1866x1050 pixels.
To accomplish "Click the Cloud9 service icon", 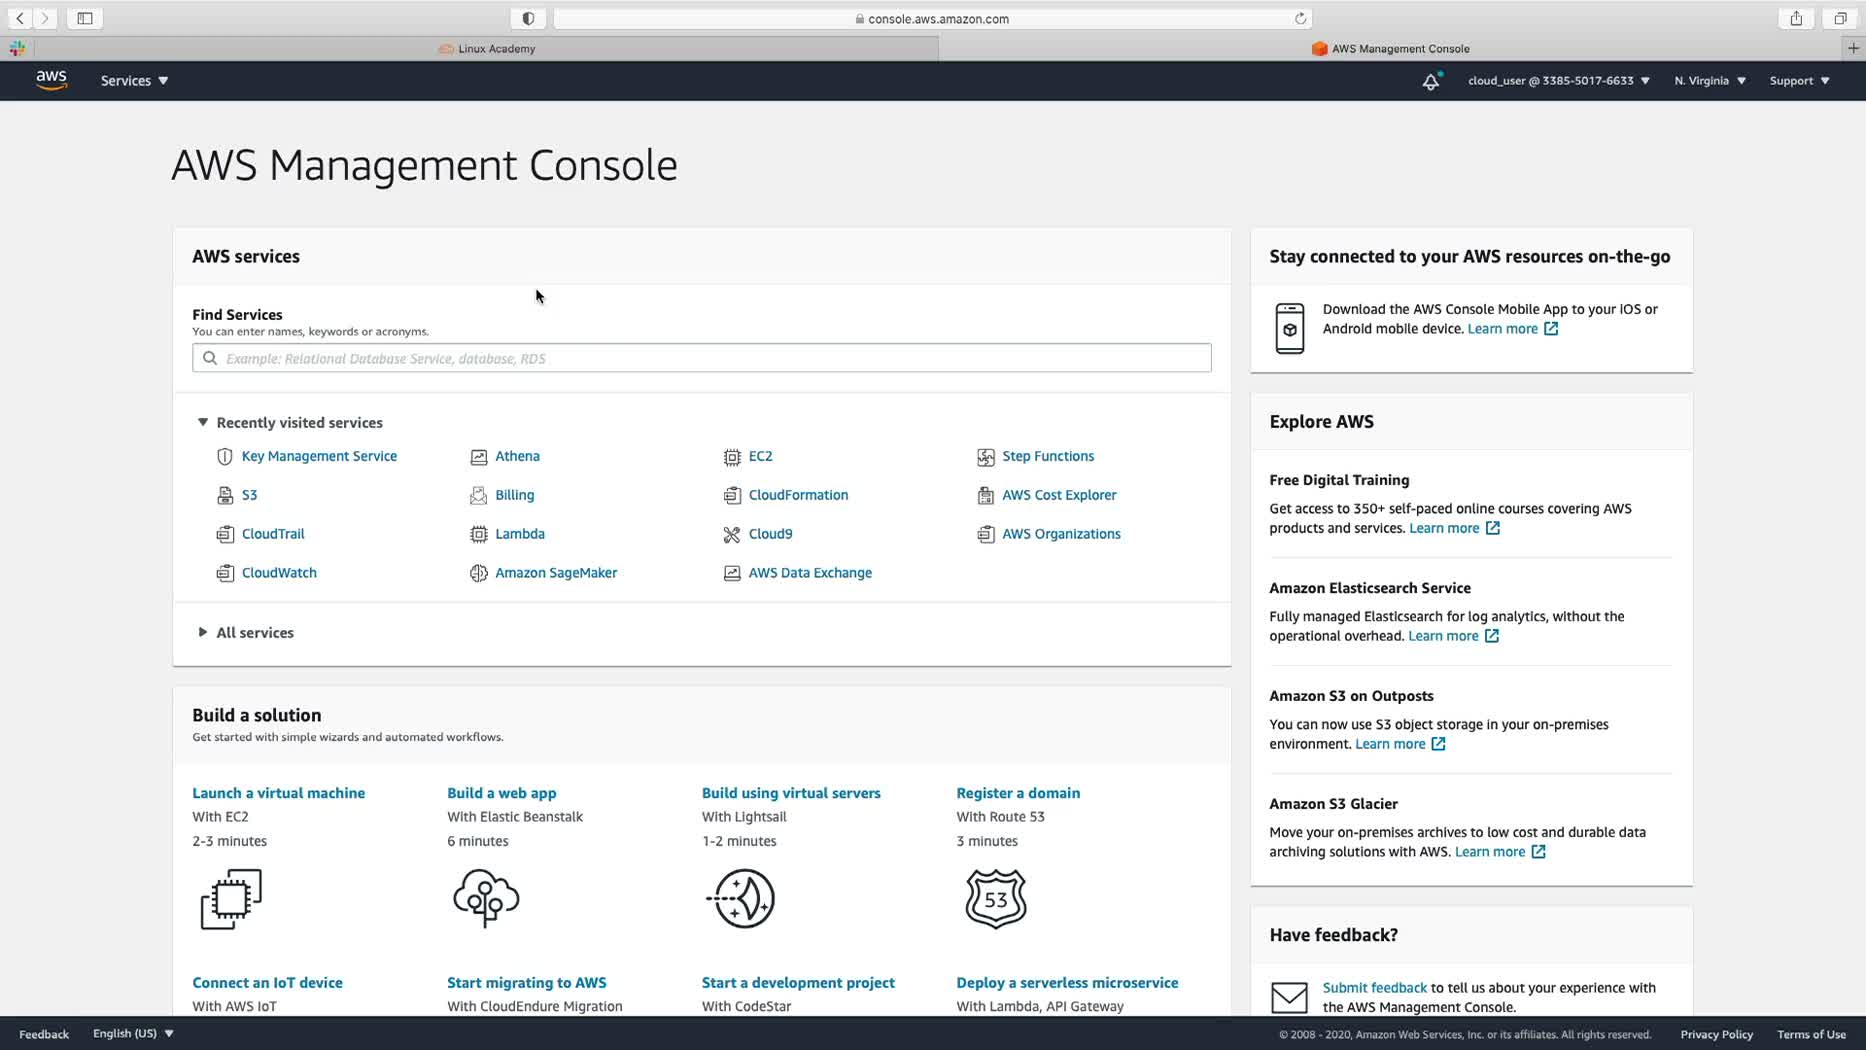I will tap(732, 534).
